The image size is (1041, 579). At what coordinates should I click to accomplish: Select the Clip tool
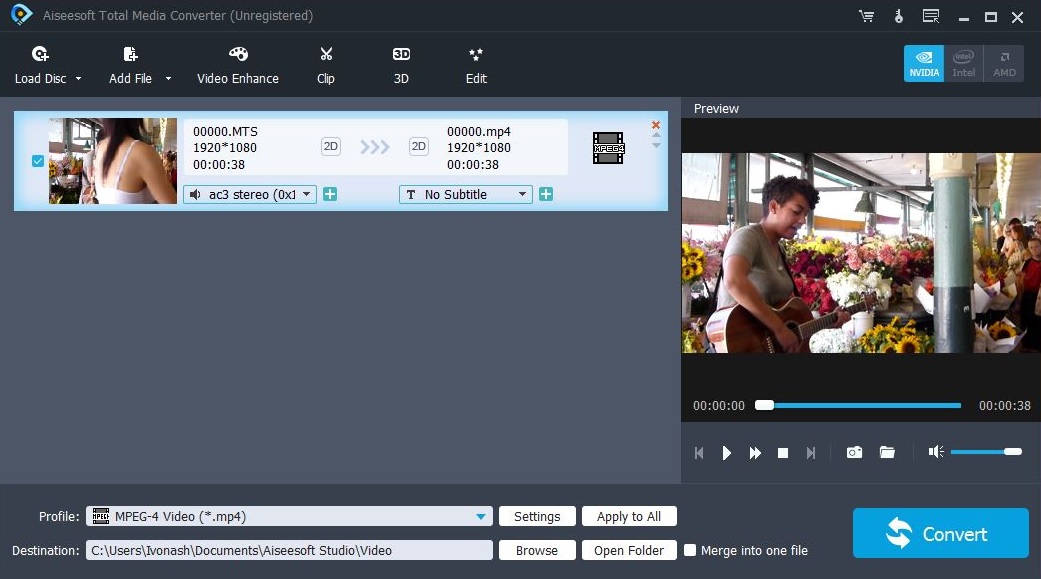[325, 63]
